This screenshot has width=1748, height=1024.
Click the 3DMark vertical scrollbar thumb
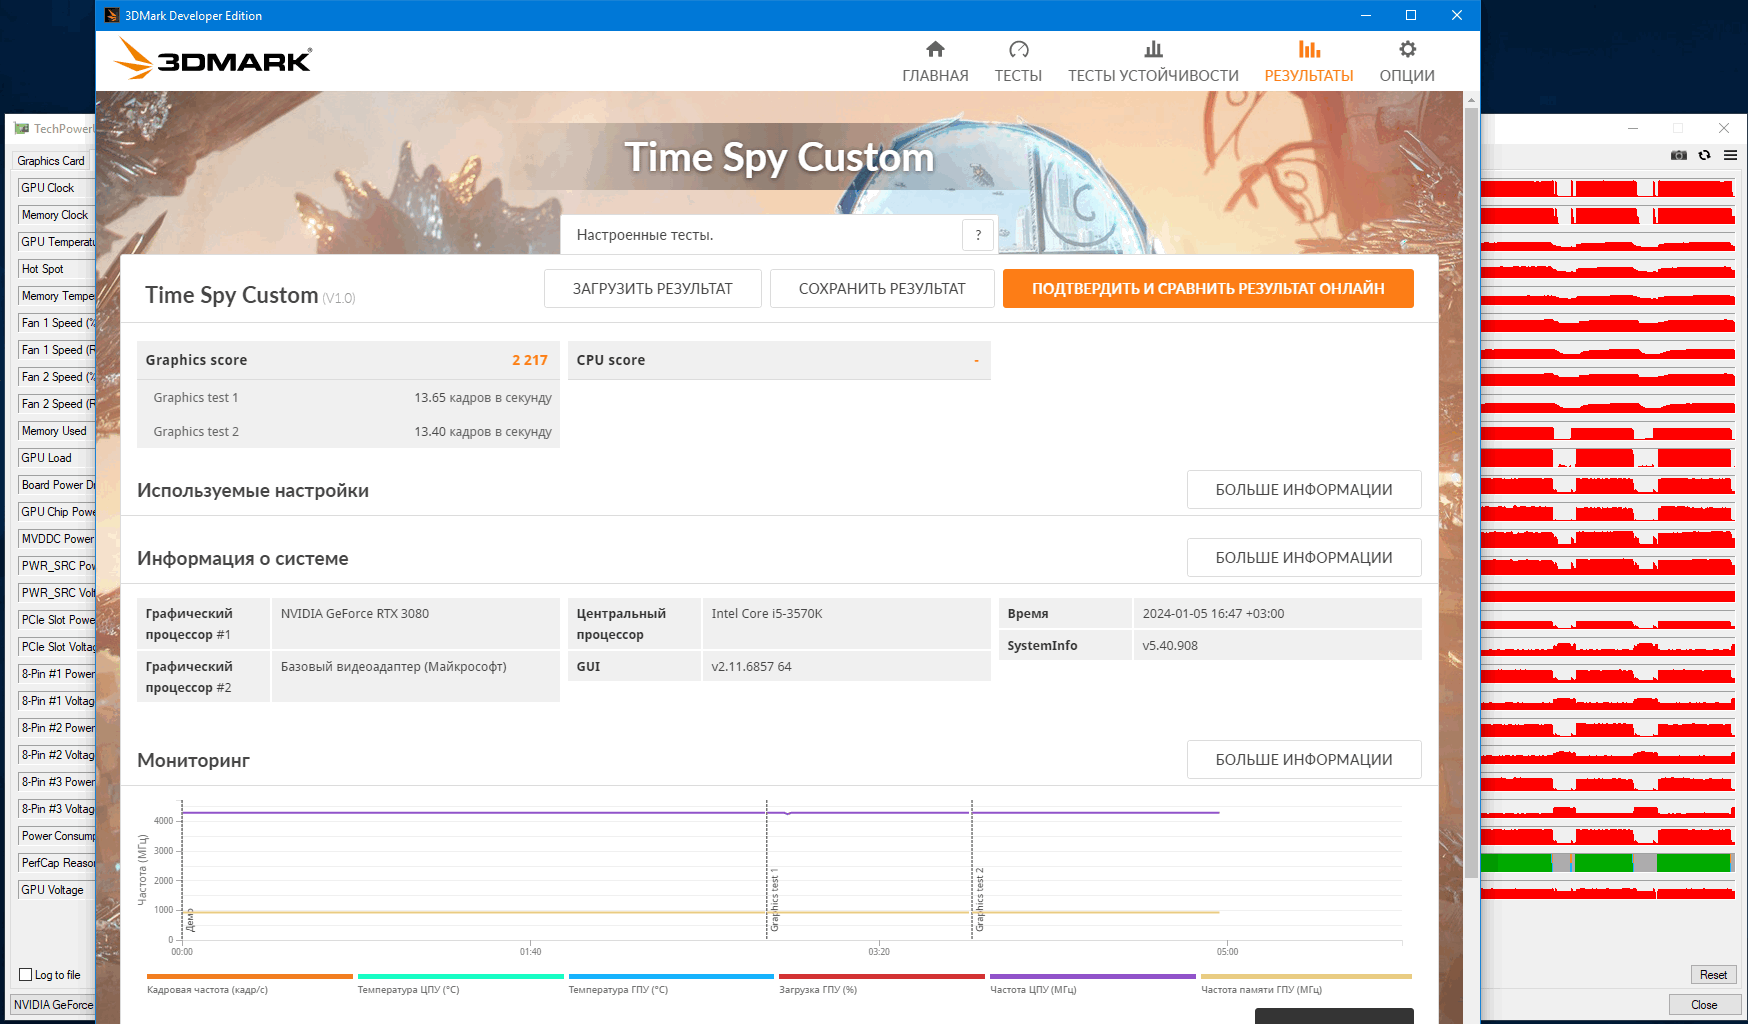(x=1471, y=490)
